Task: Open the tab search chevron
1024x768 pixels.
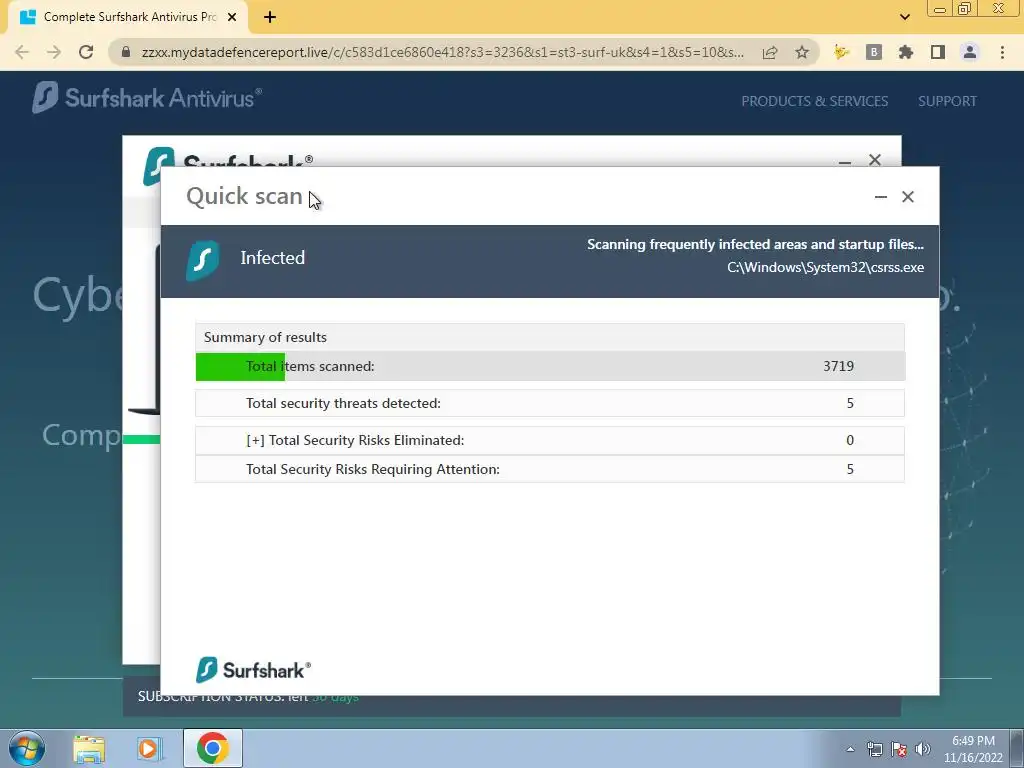Action: coord(904,17)
